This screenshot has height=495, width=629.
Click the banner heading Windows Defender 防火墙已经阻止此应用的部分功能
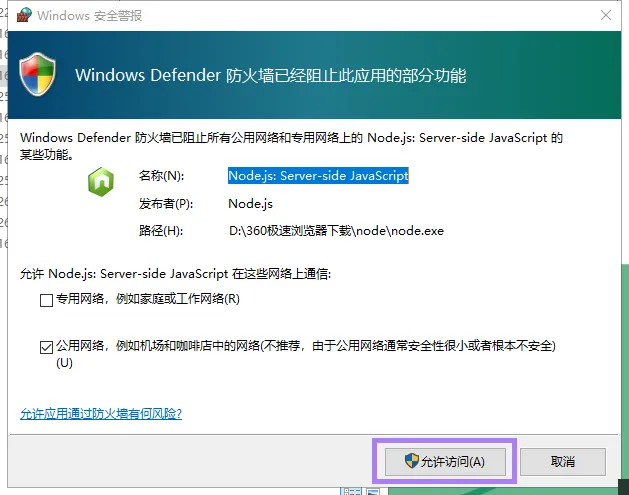(x=271, y=75)
